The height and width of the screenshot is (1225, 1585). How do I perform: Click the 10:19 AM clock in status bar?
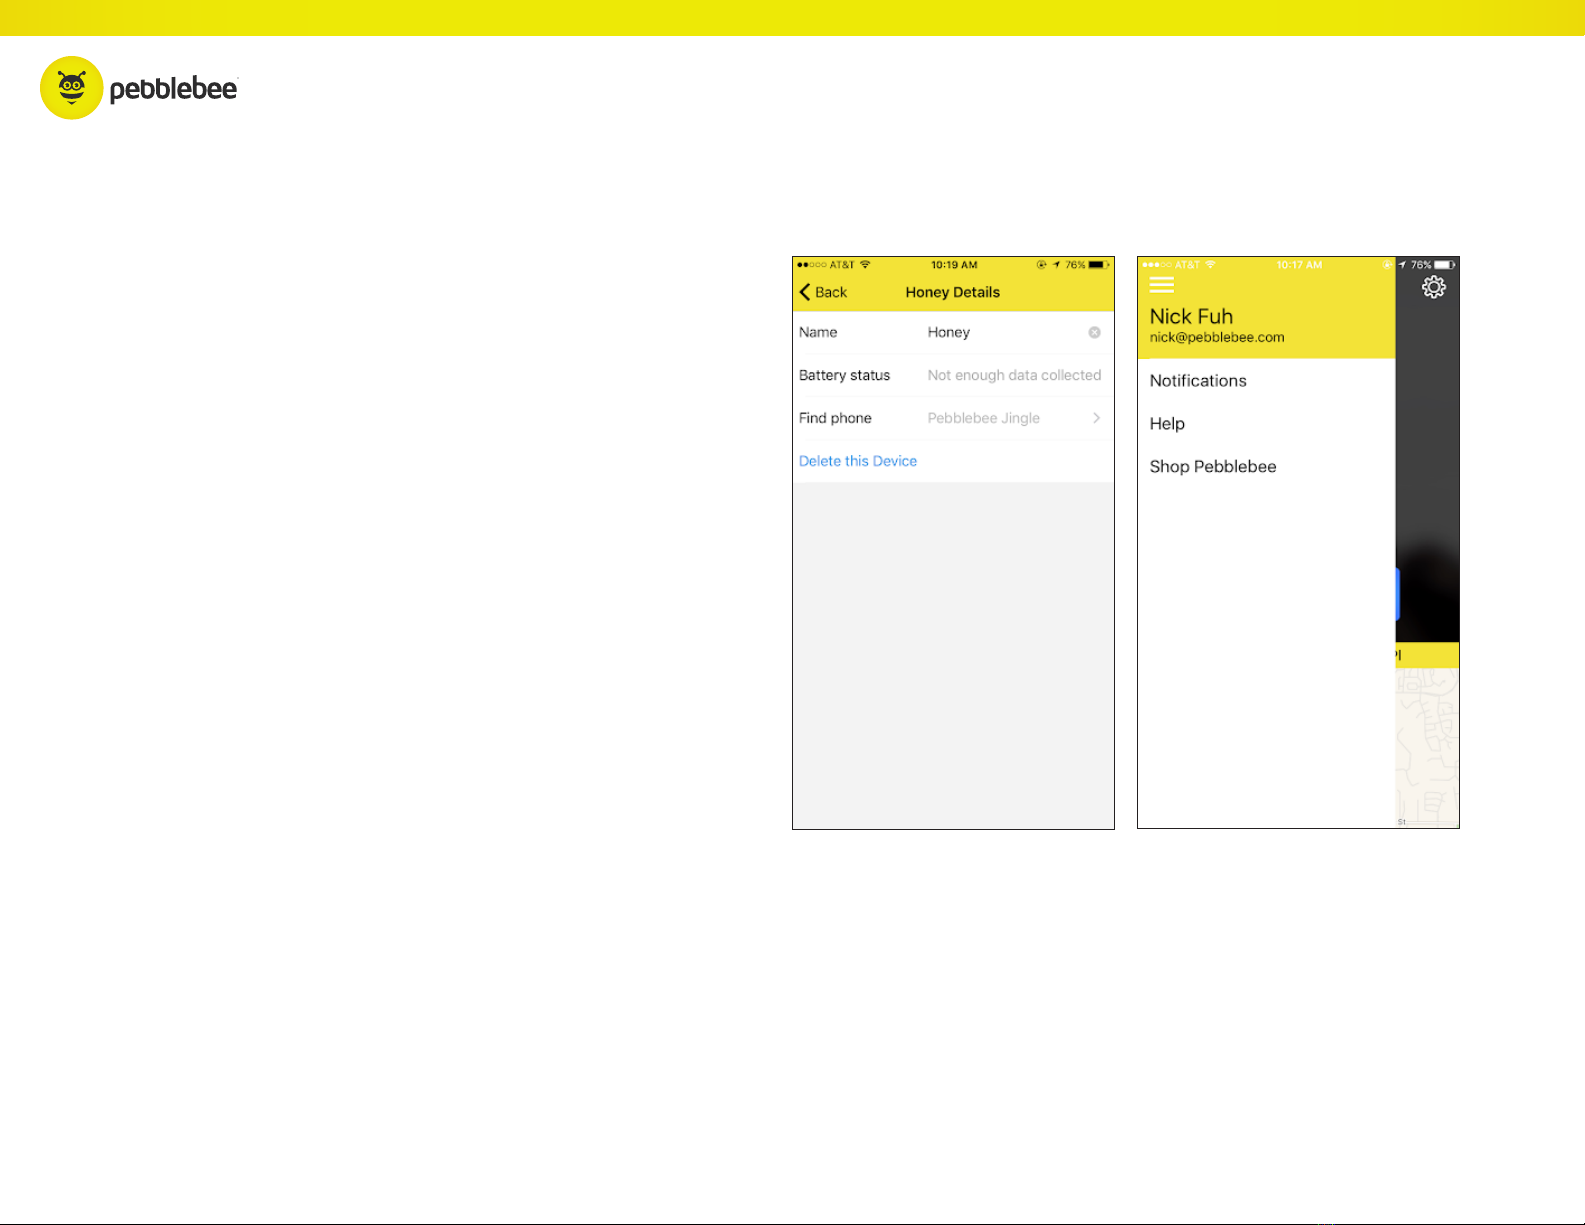954,265
